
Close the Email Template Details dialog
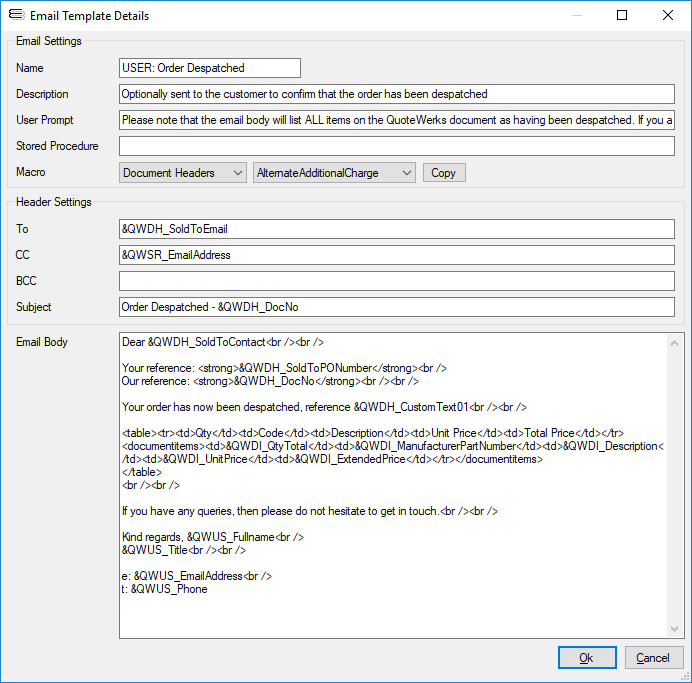coord(667,16)
